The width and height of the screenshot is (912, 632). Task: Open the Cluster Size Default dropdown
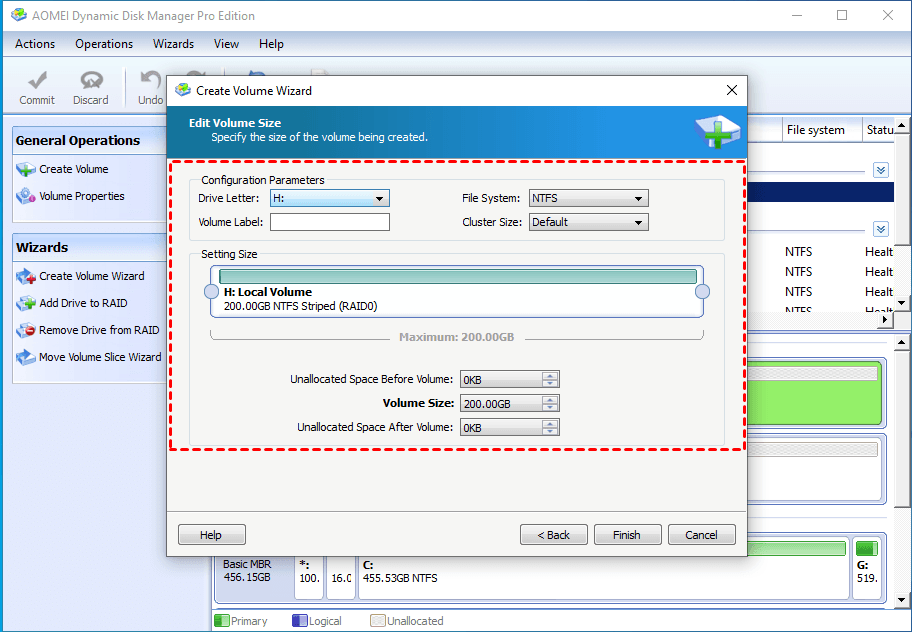tap(589, 222)
